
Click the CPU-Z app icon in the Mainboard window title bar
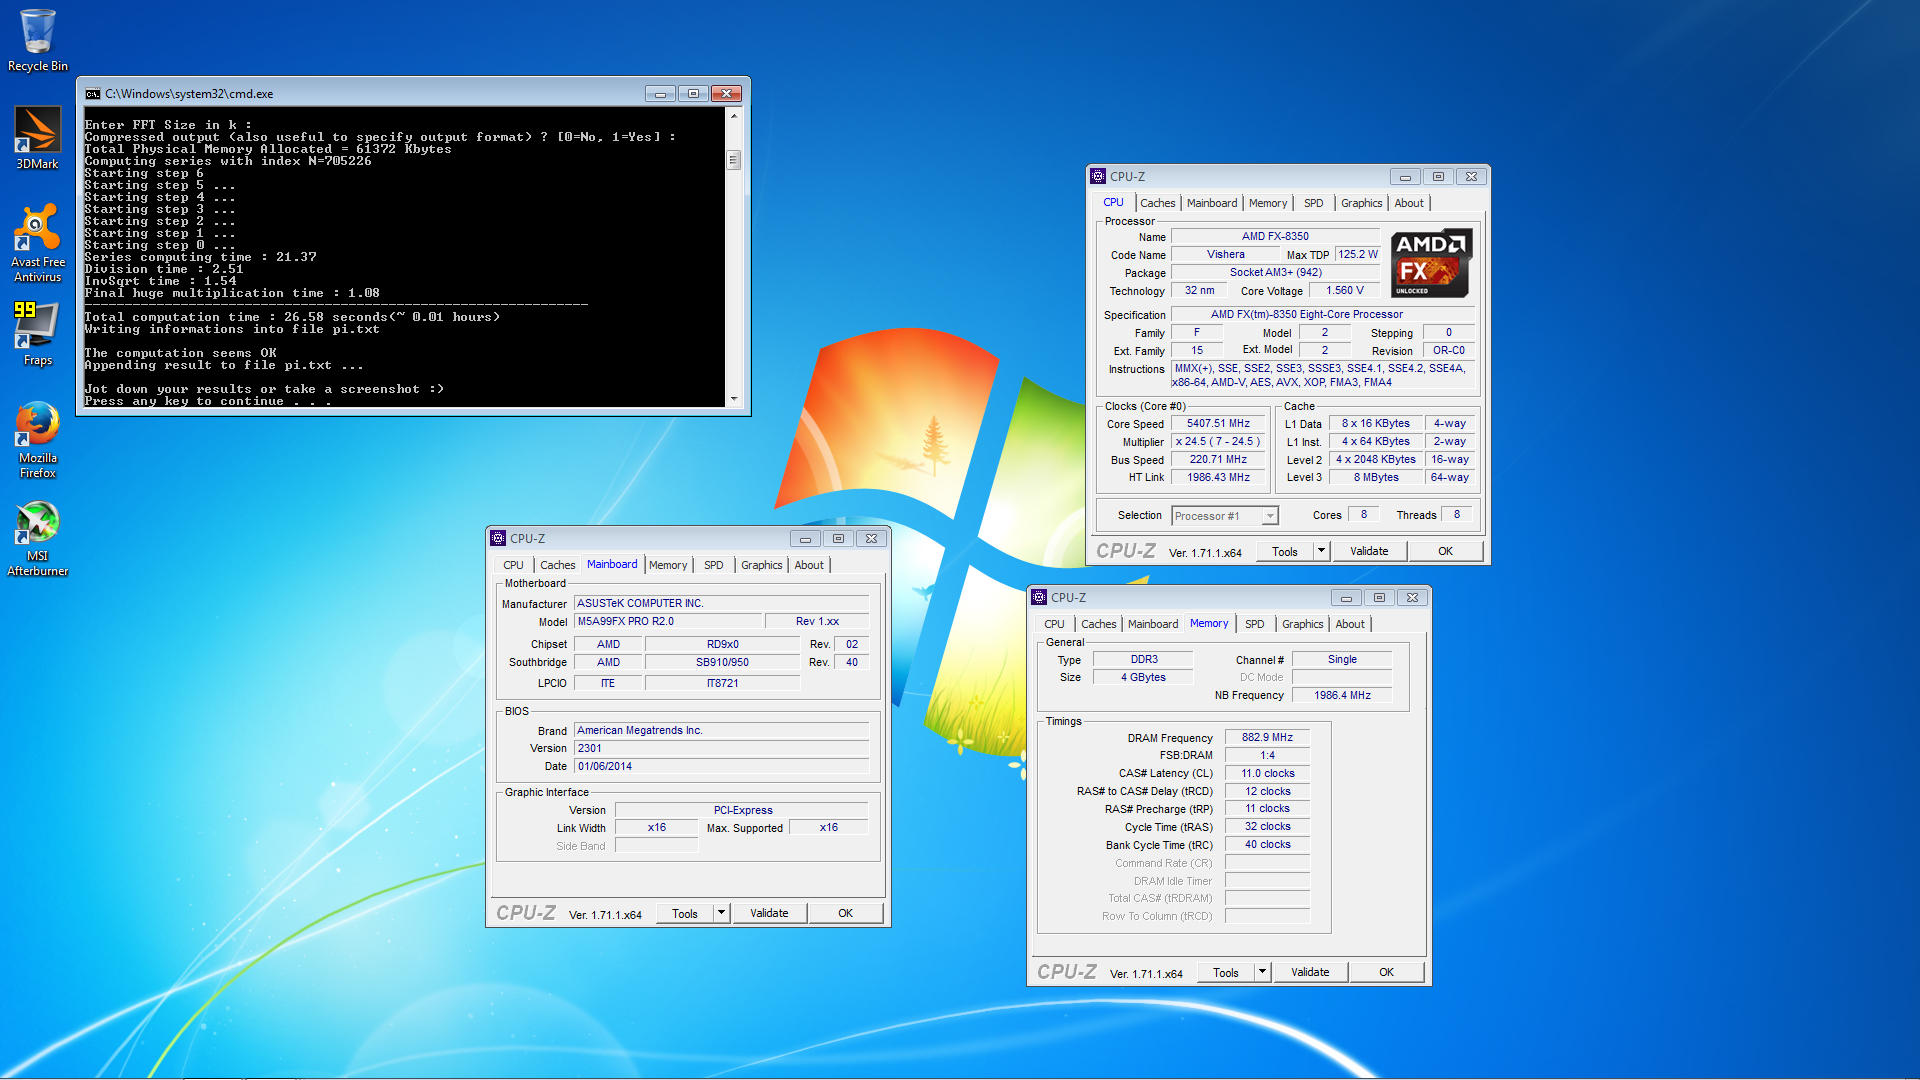pyautogui.click(x=498, y=538)
